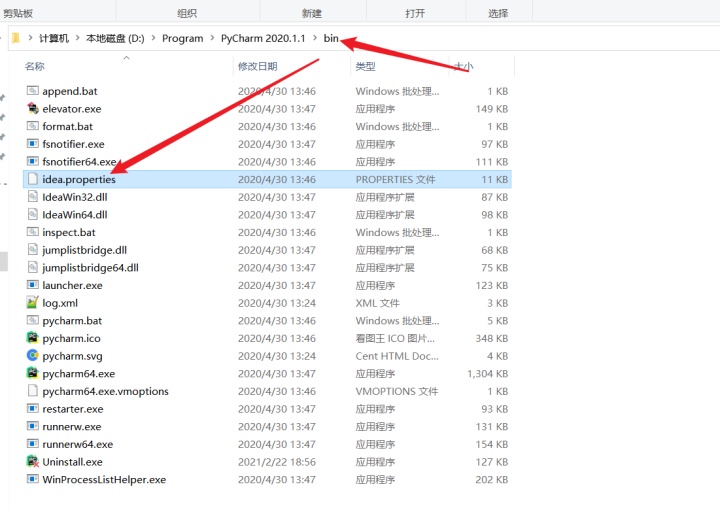Select the IdeaWin64.dll file name
720x510 pixels.
click(x=75, y=214)
